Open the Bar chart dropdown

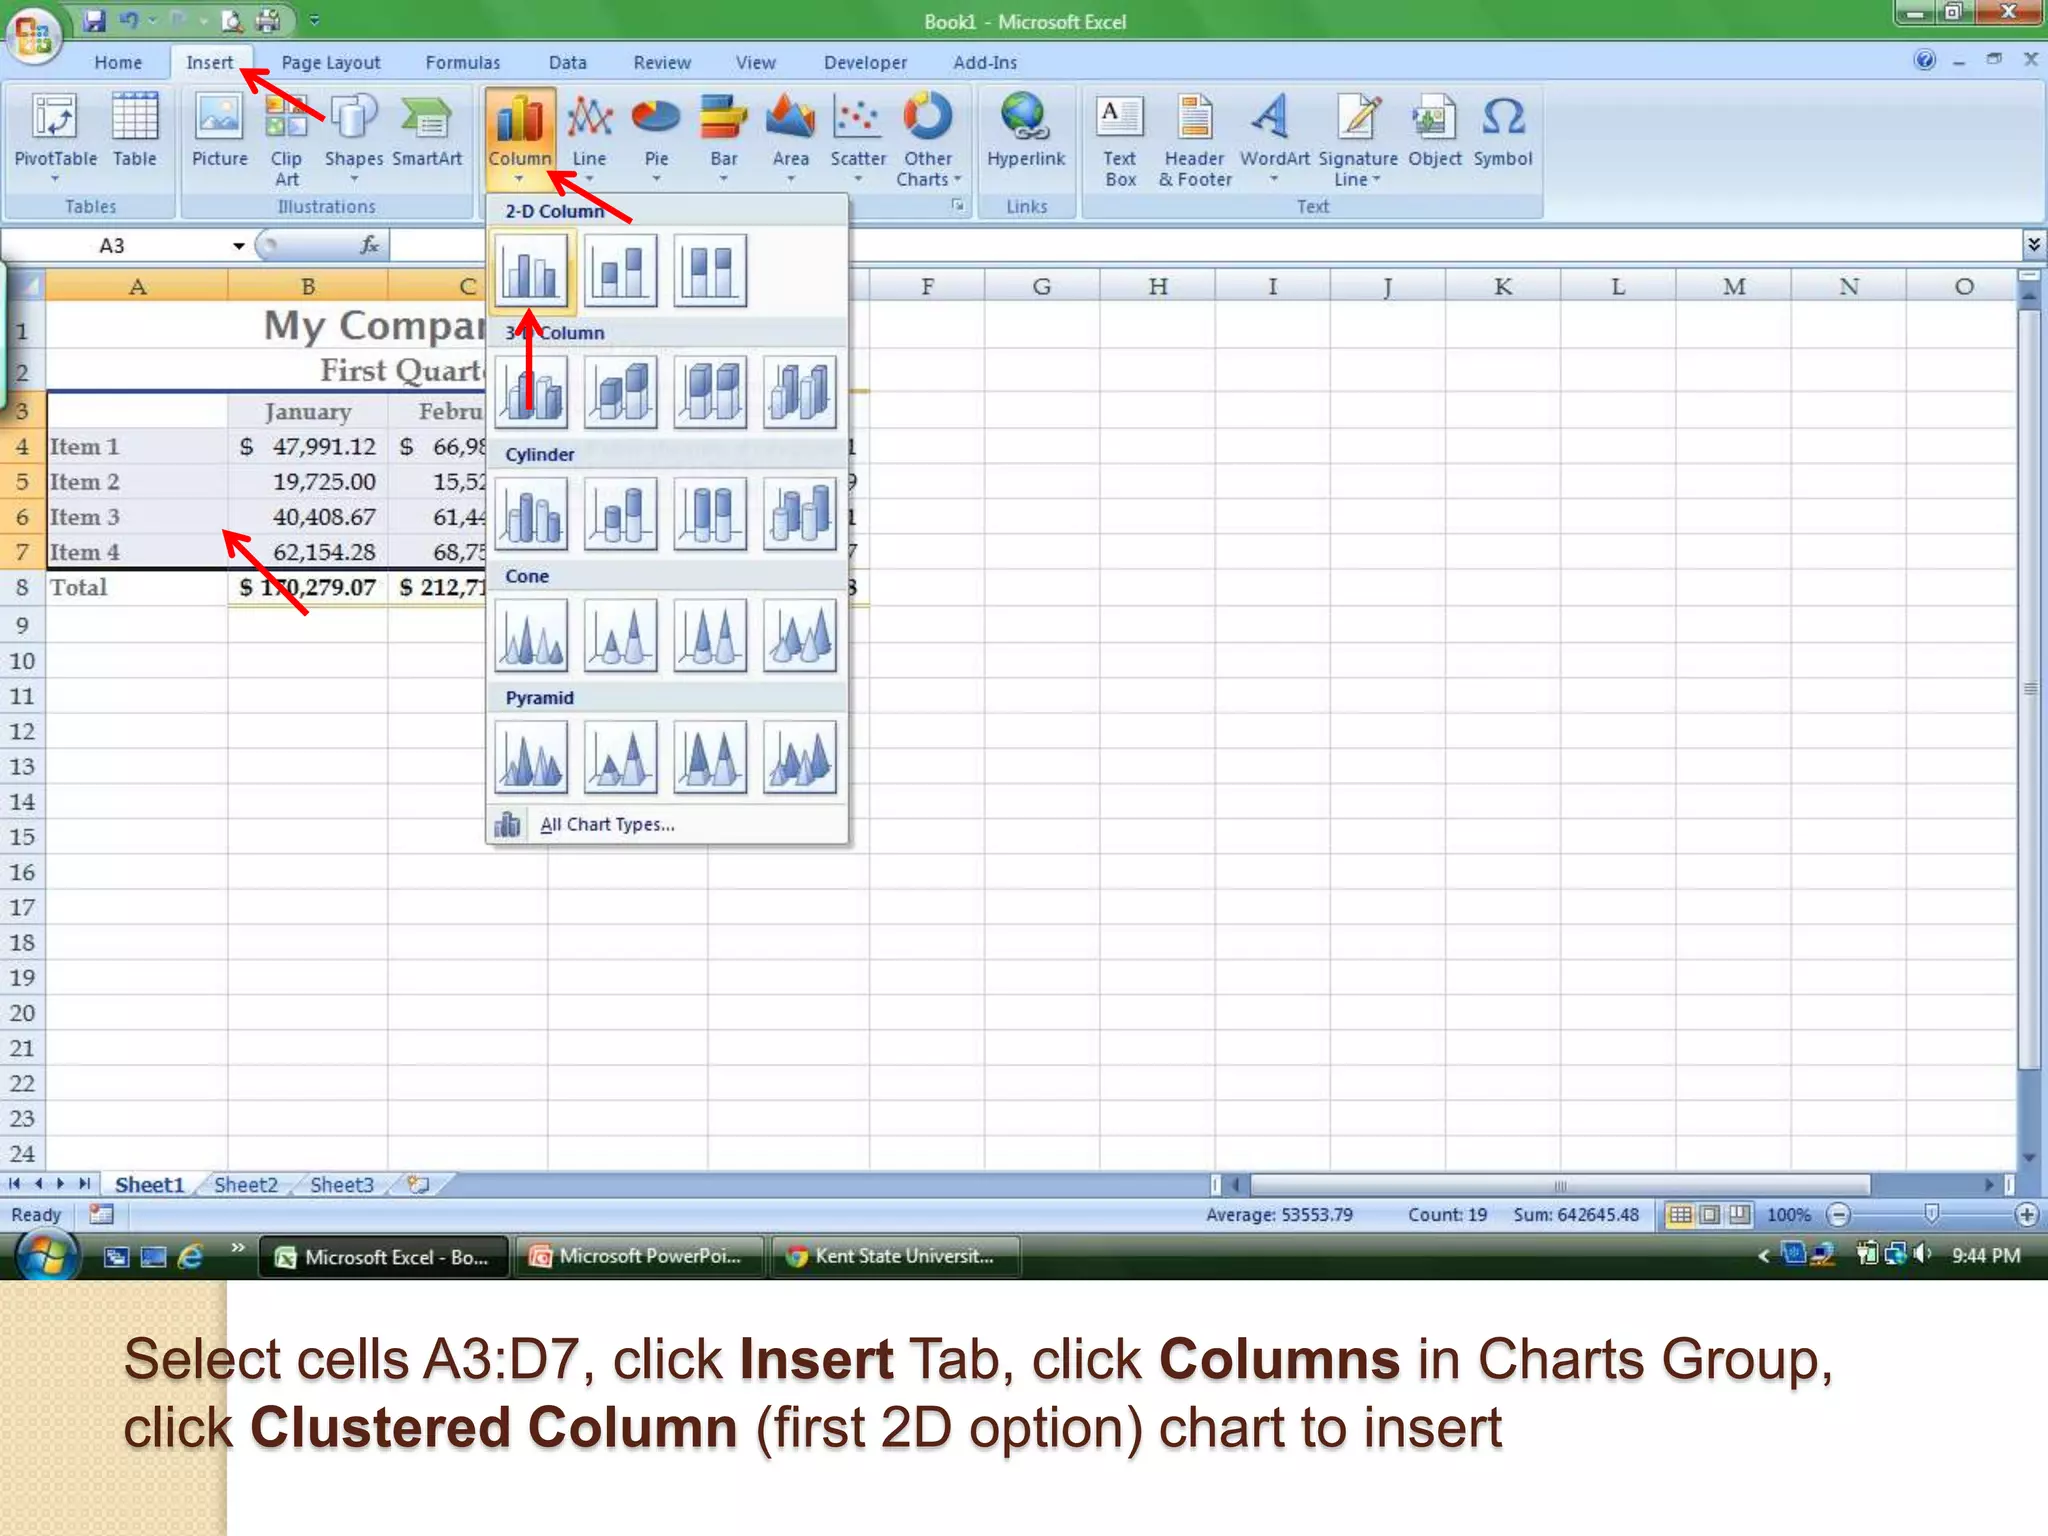(723, 138)
